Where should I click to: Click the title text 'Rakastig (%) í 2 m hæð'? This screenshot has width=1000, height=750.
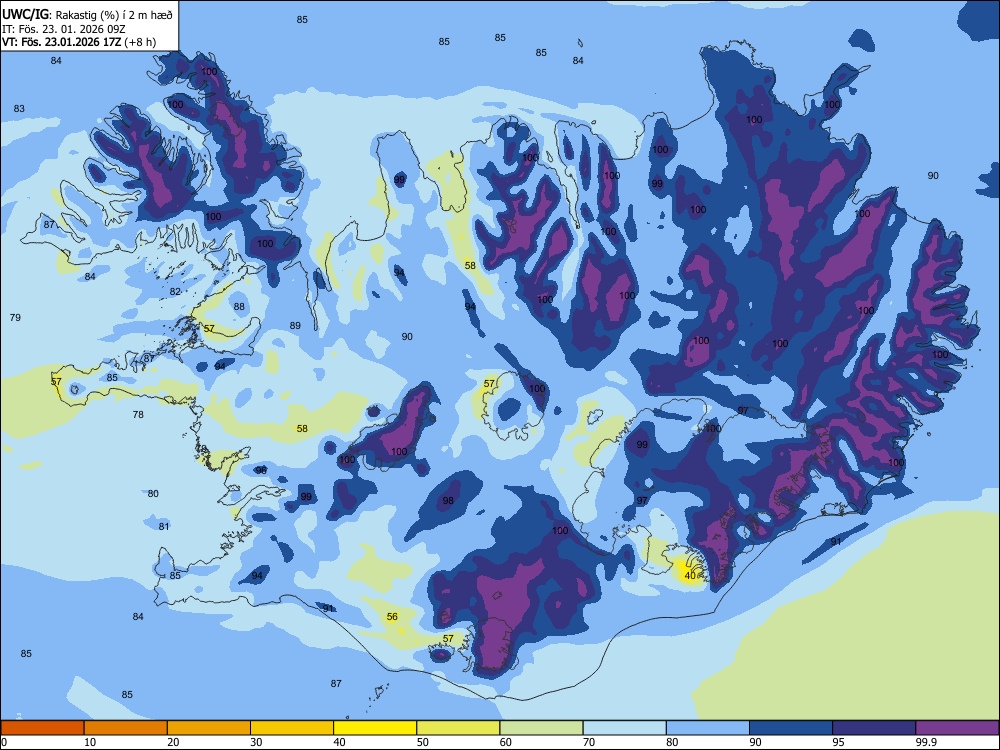[x=114, y=15]
